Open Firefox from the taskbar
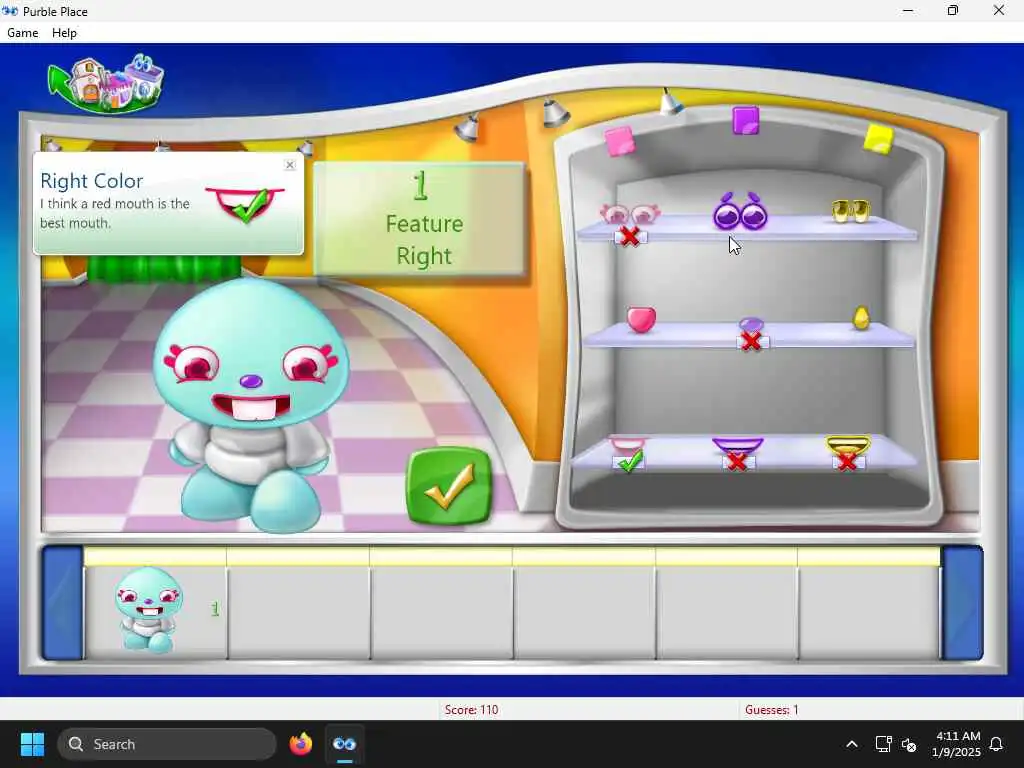The height and width of the screenshot is (768, 1024). 301,744
